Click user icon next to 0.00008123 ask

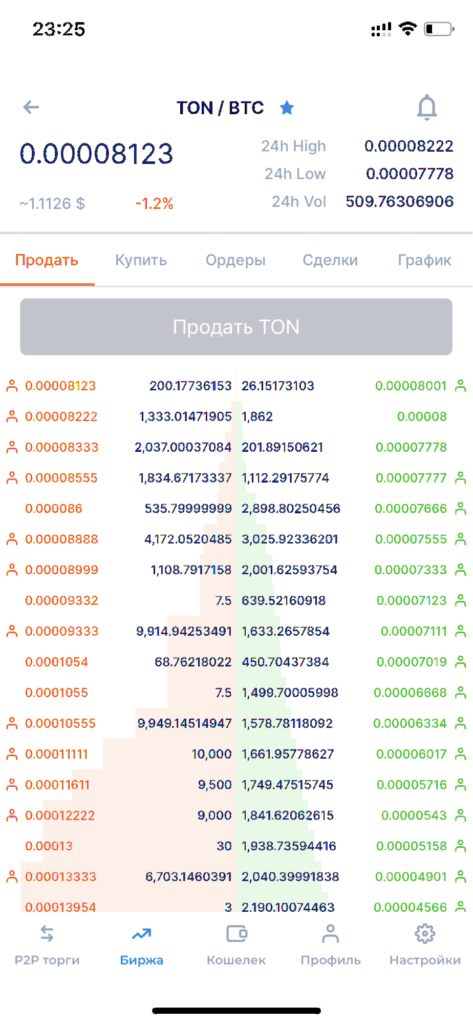coord(12,386)
